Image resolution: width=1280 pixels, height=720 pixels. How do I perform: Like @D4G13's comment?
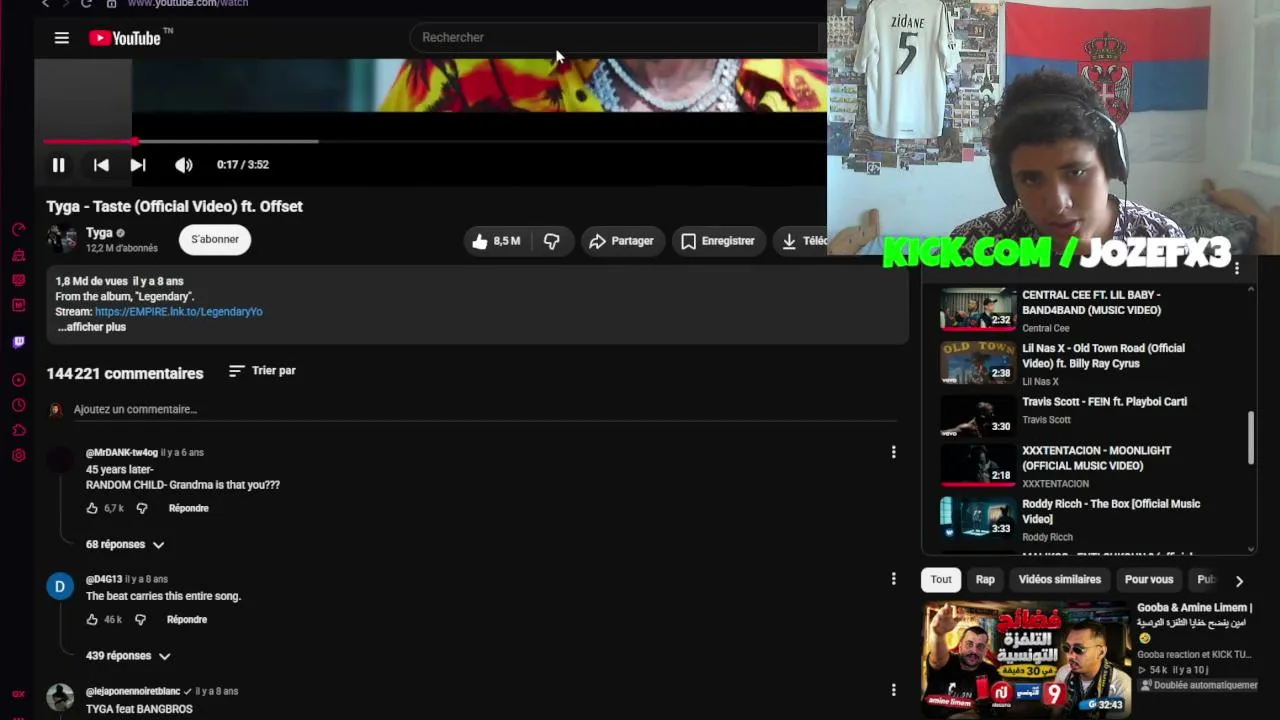[x=92, y=620]
